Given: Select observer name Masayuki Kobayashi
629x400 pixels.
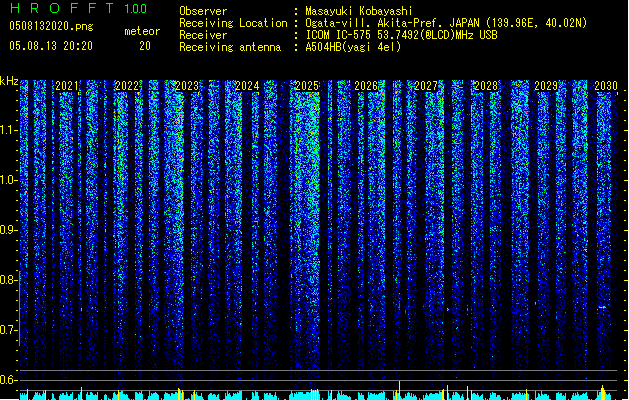Looking at the screenshot, I should point(359,11).
